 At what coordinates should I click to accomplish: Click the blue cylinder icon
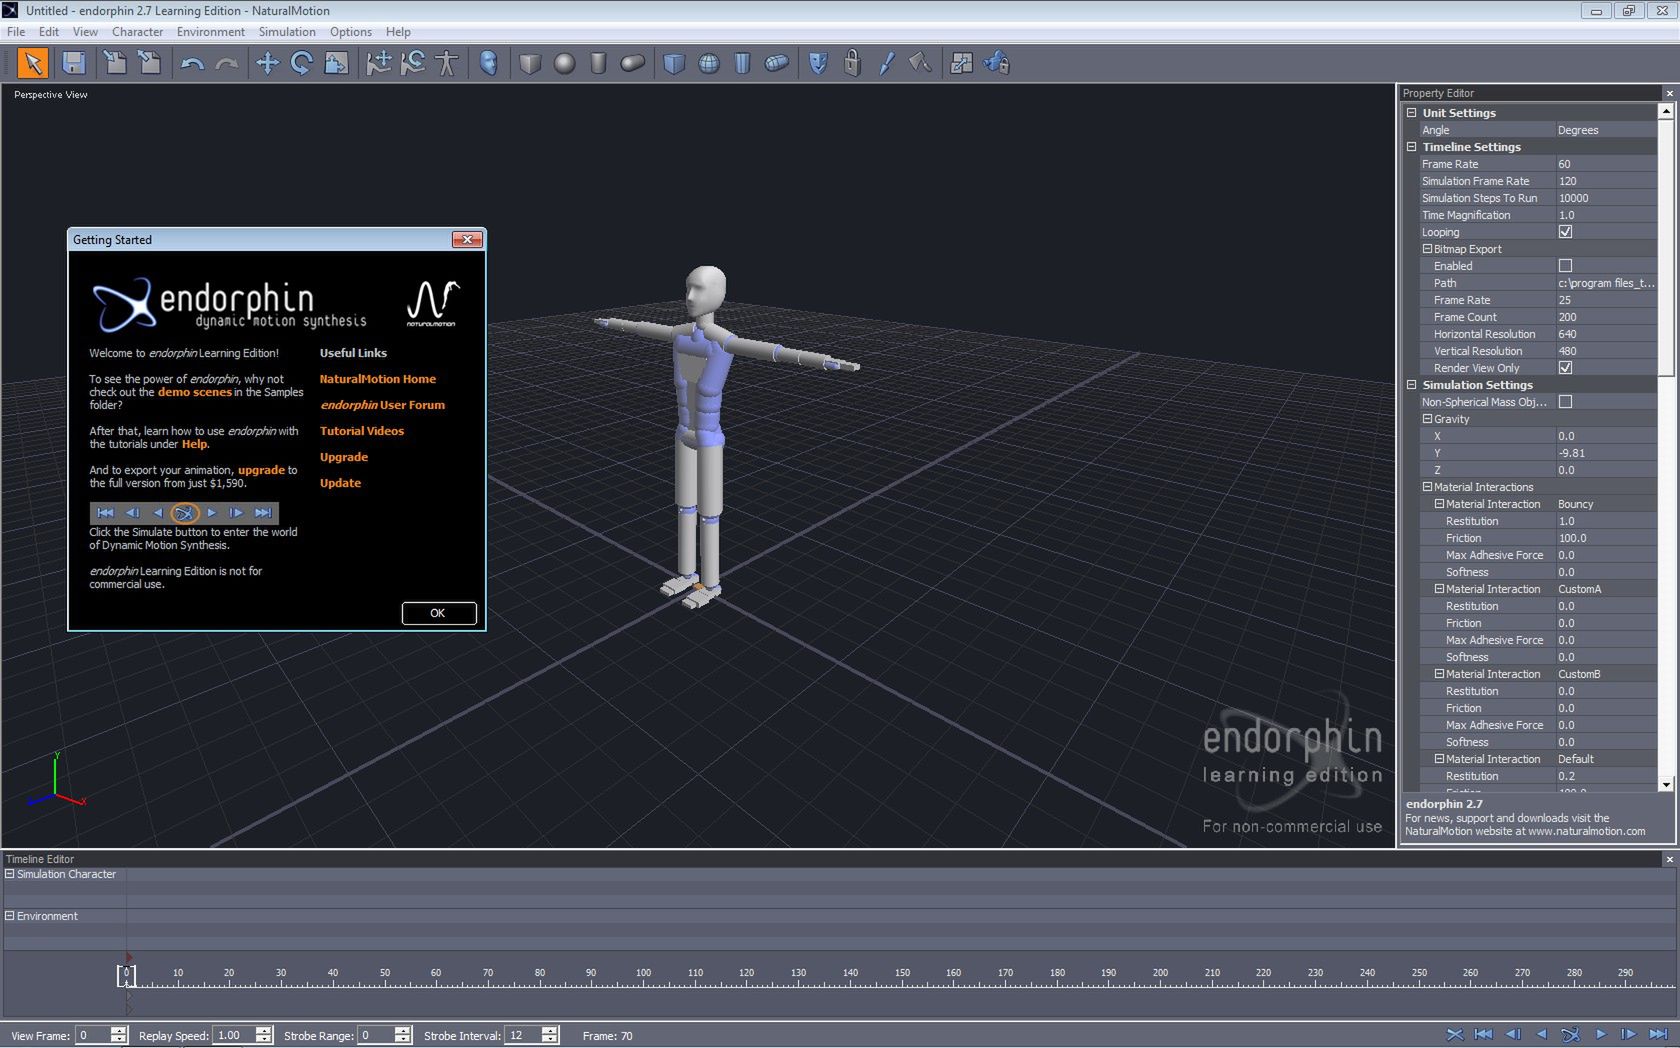tap(742, 64)
